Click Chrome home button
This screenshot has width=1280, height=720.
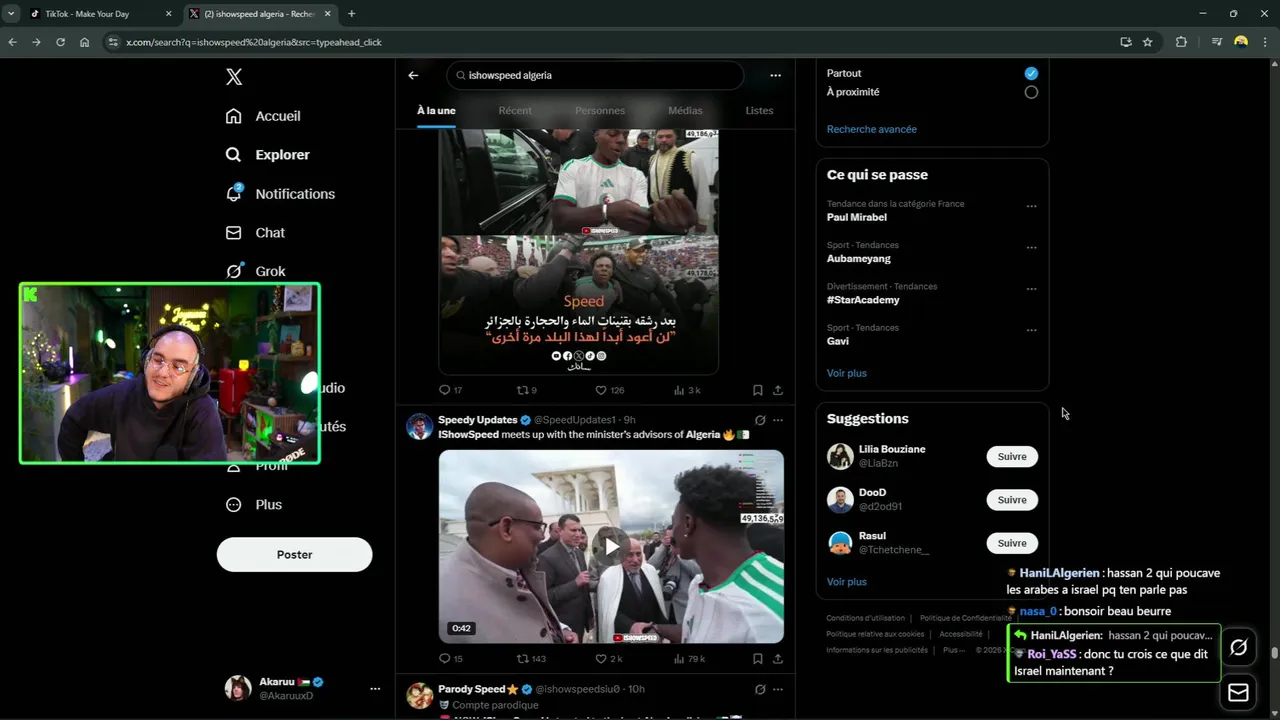tap(84, 42)
